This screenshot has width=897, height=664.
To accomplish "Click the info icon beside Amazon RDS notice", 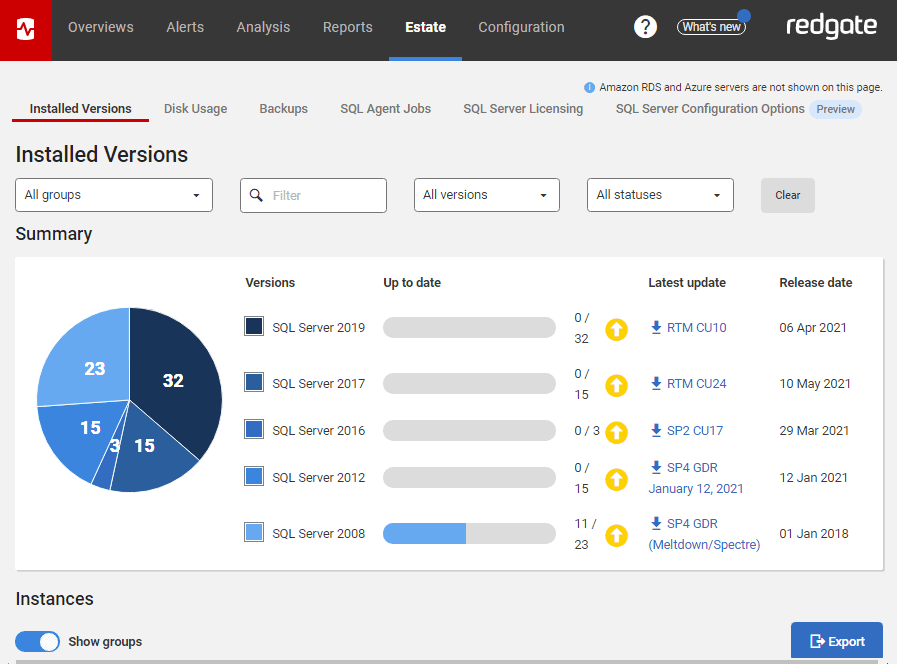I will (589, 88).
